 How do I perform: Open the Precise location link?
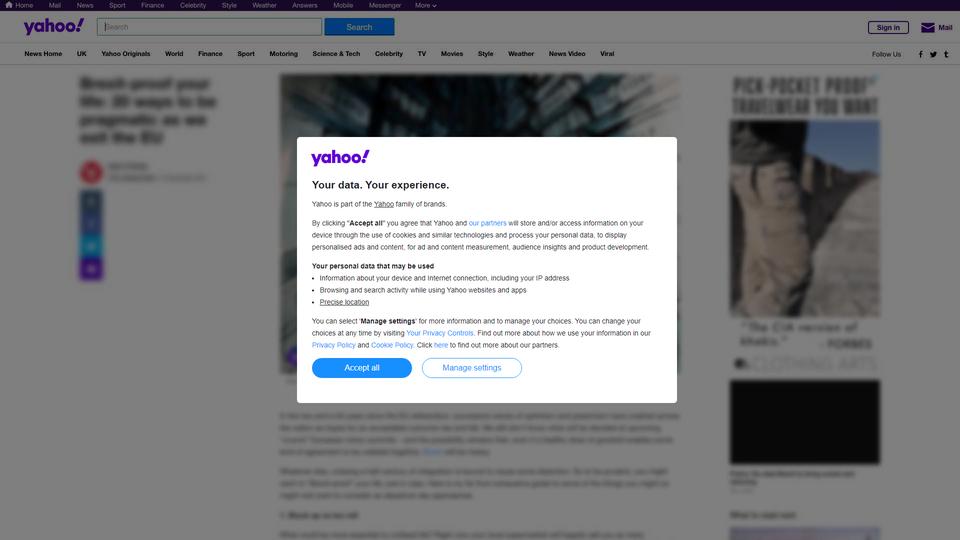tap(344, 302)
